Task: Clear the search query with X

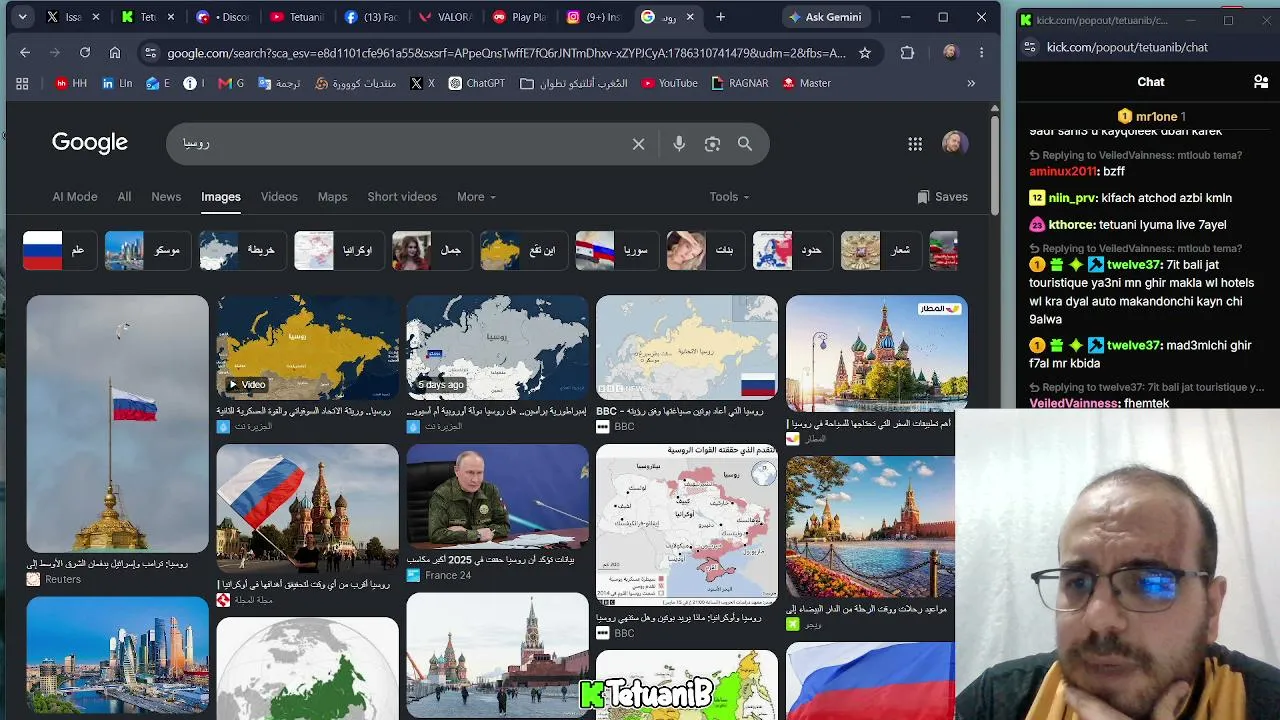Action: tap(638, 144)
